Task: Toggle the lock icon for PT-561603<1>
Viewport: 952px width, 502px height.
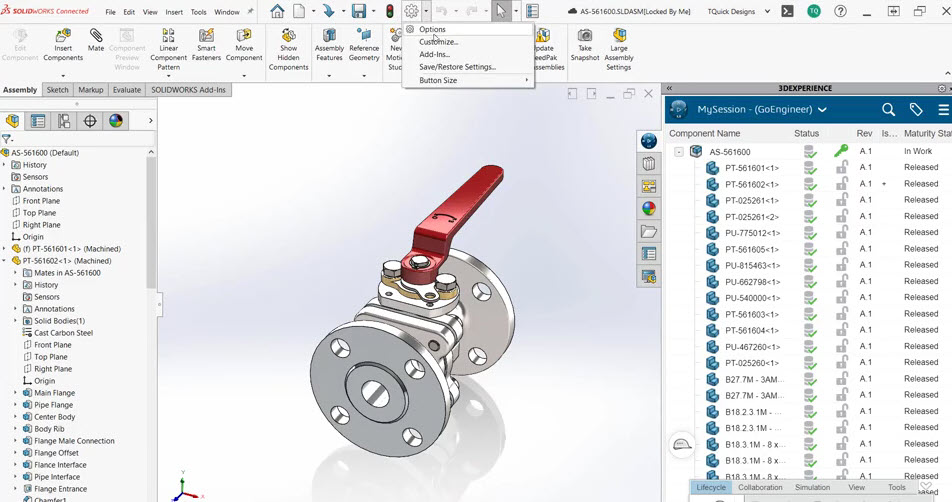Action: tap(842, 314)
